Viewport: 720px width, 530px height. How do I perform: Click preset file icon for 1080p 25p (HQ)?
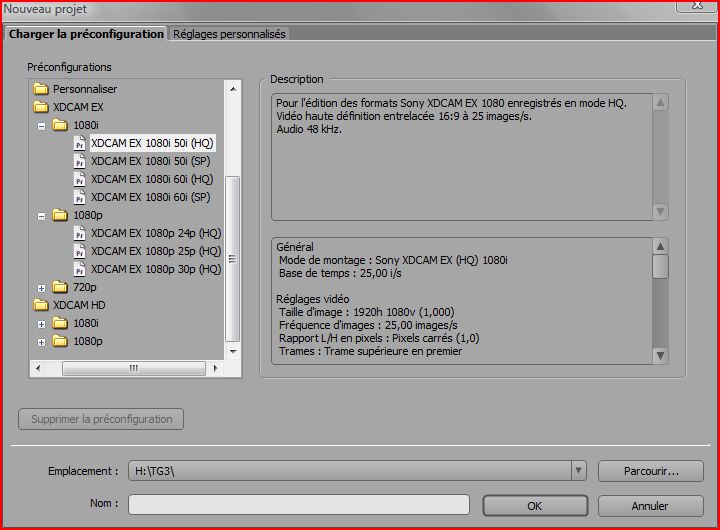(79, 251)
